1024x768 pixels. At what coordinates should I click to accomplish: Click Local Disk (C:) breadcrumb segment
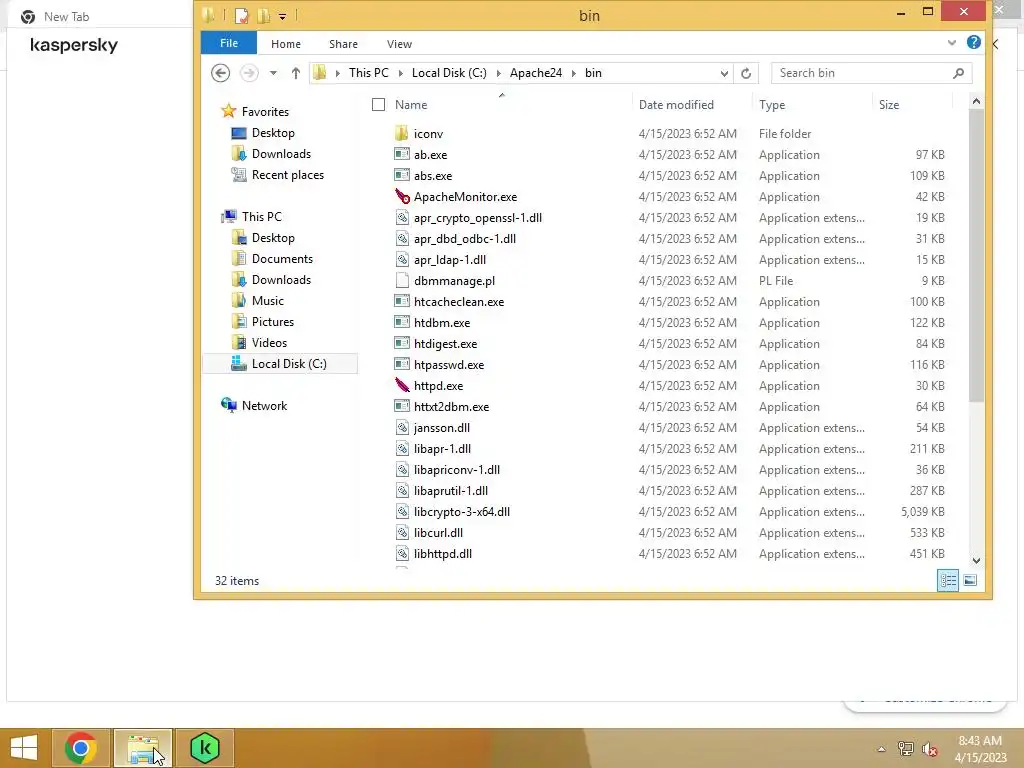[449, 73]
